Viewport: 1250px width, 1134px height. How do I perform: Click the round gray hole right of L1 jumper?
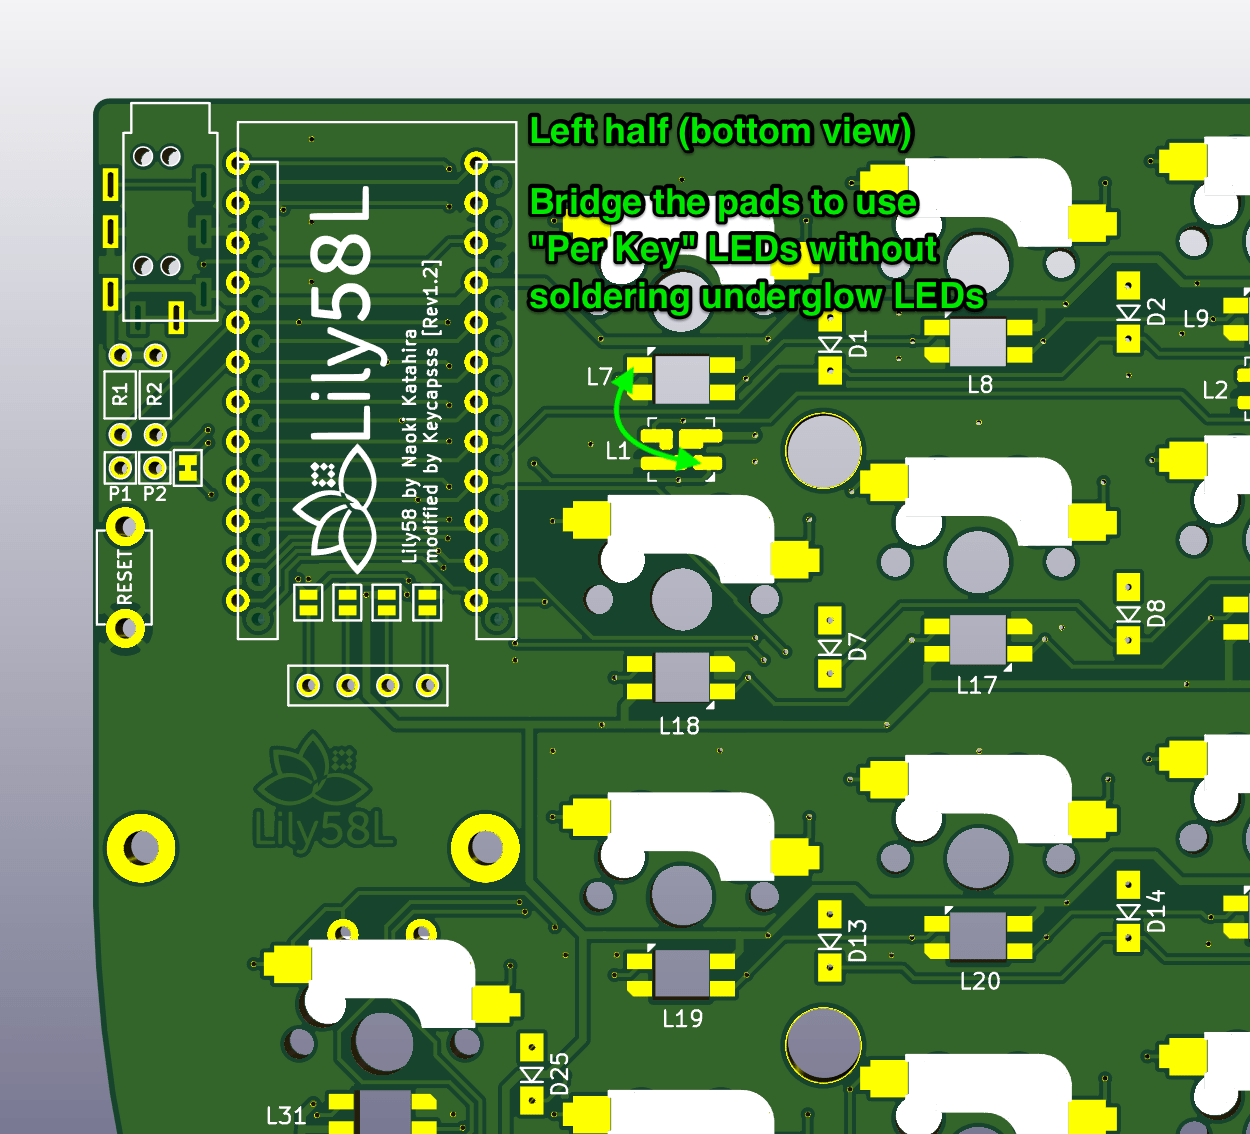click(x=823, y=451)
